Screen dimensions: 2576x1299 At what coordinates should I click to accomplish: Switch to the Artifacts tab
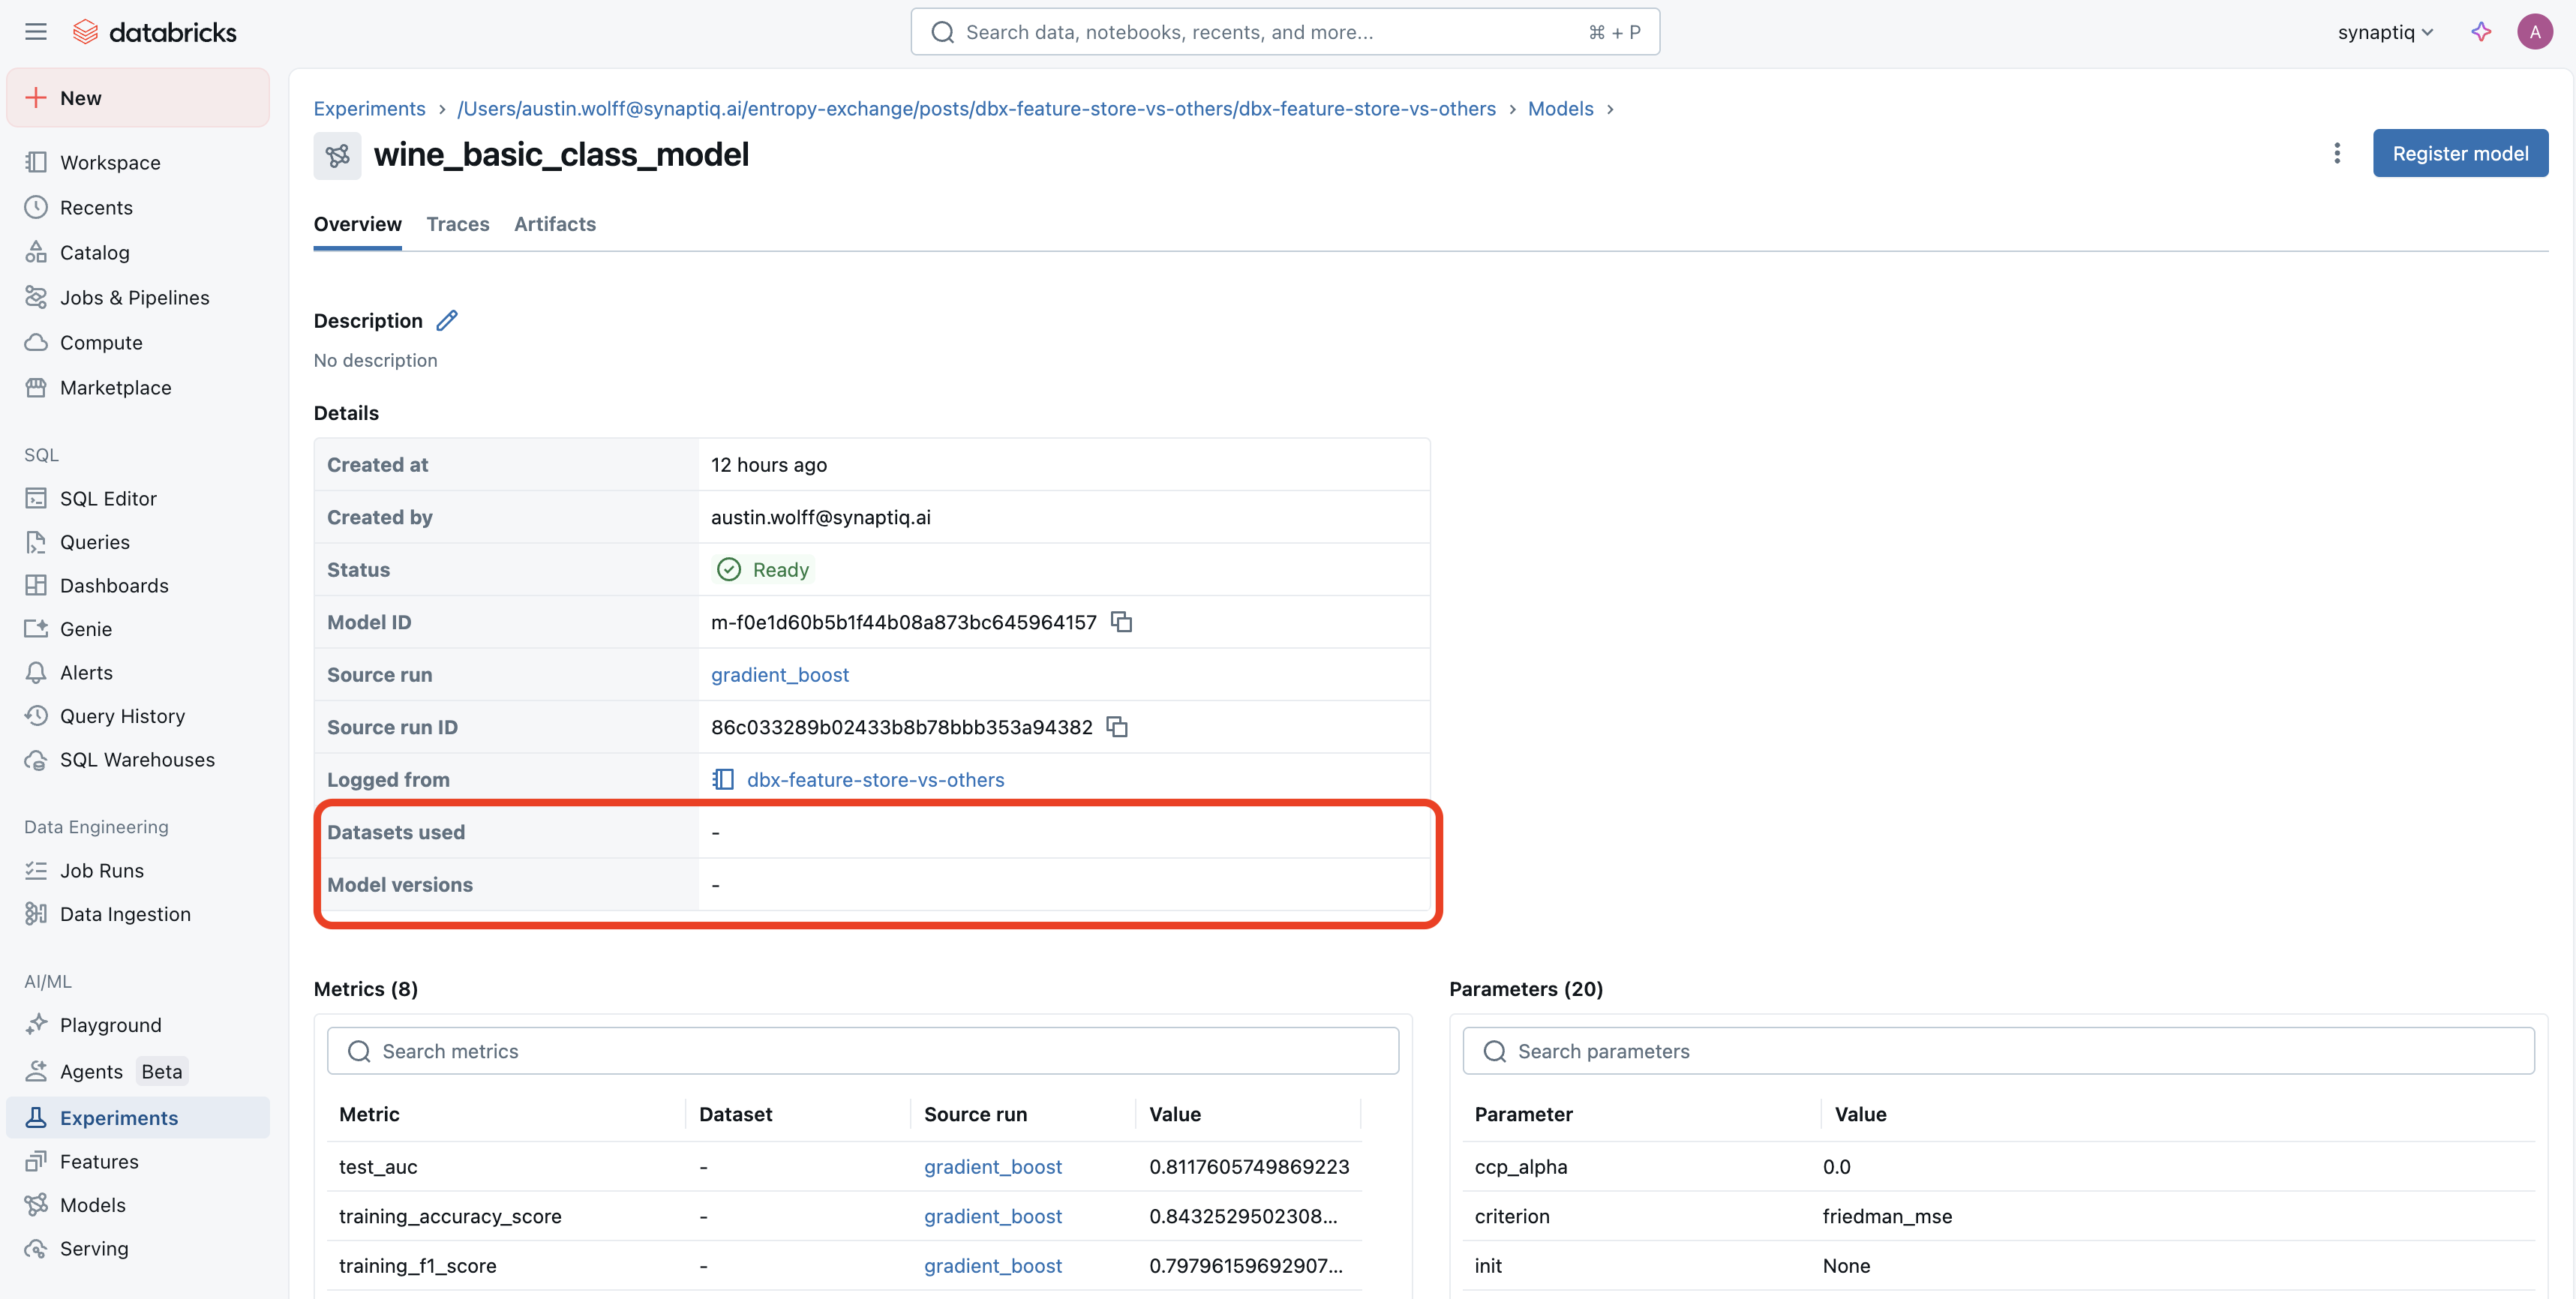tap(555, 224)
